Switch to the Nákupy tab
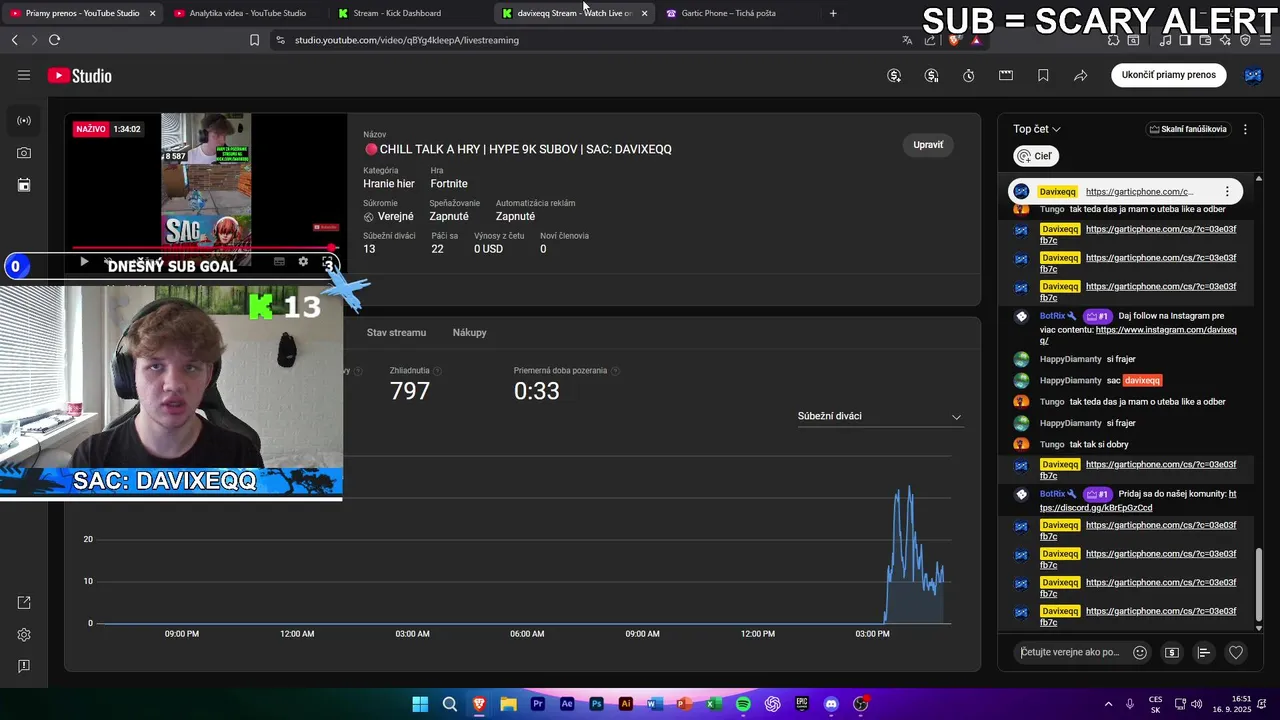1280x720 pixels. coord(469,333)
